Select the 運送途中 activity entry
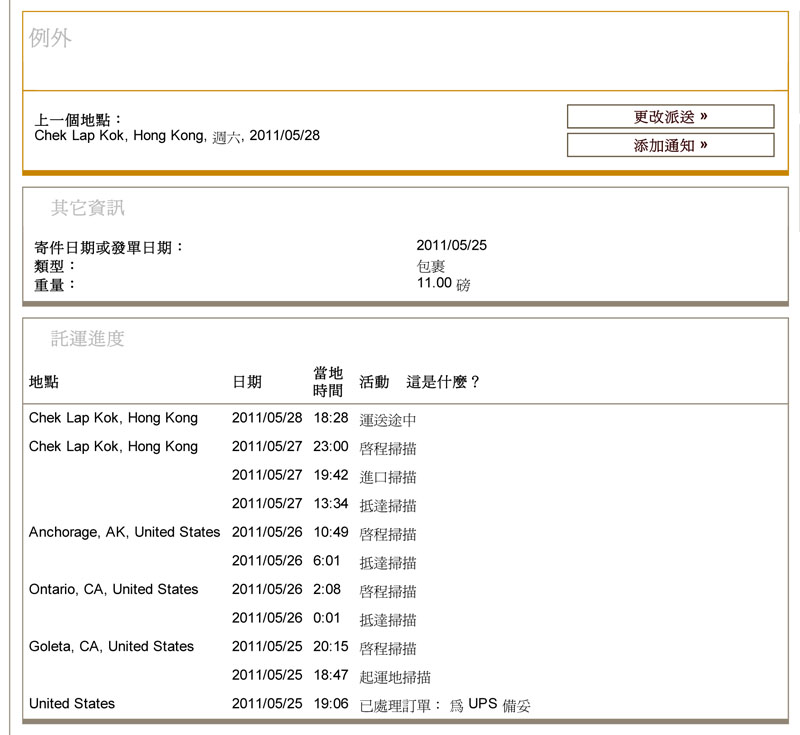 click(x=388, y=420)
